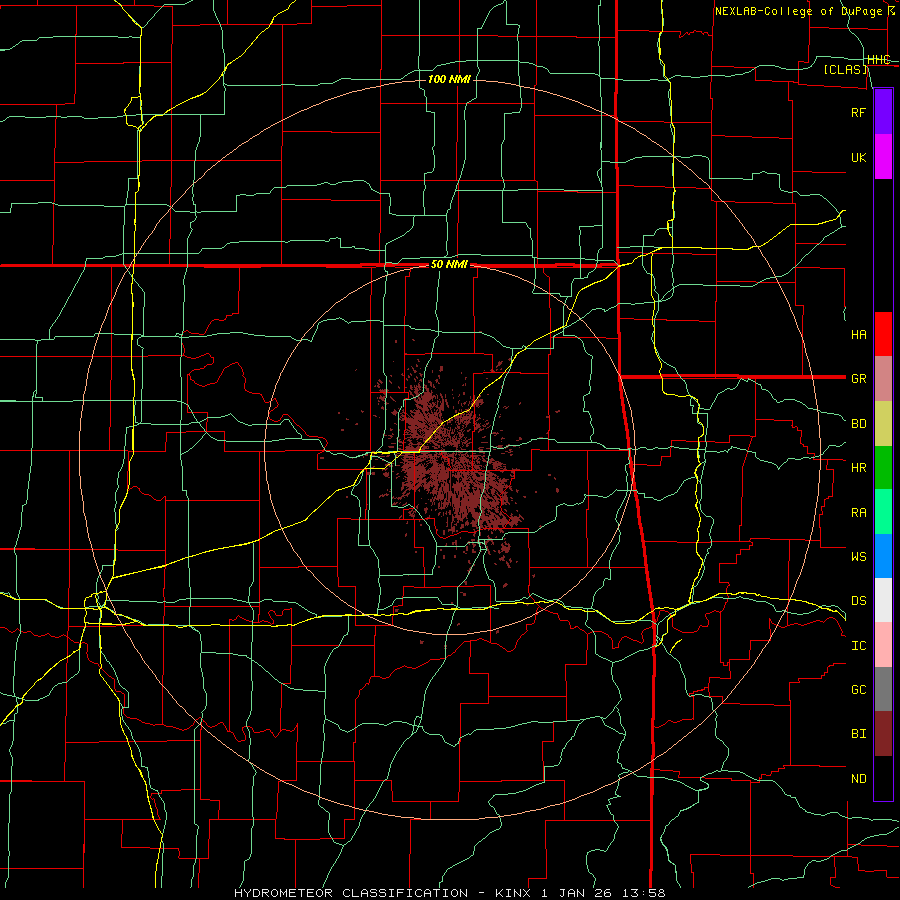This screenshot has height=900, width=900.
Task: Click the RF purple legend swatch
Action: coord(883,112)
